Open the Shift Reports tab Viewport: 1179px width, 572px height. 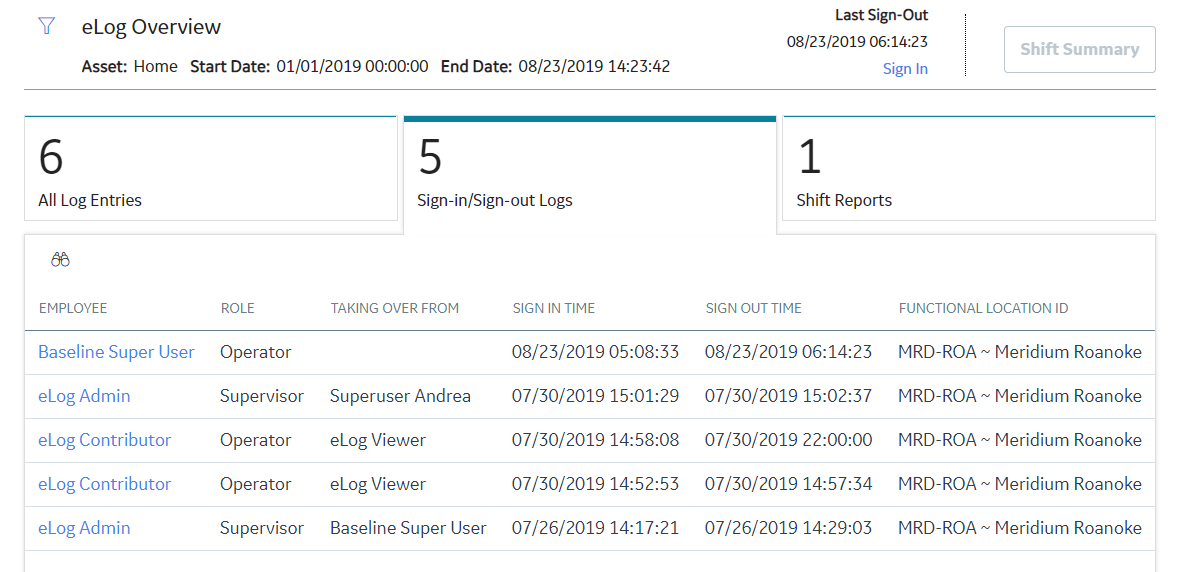tap(969, 168)
